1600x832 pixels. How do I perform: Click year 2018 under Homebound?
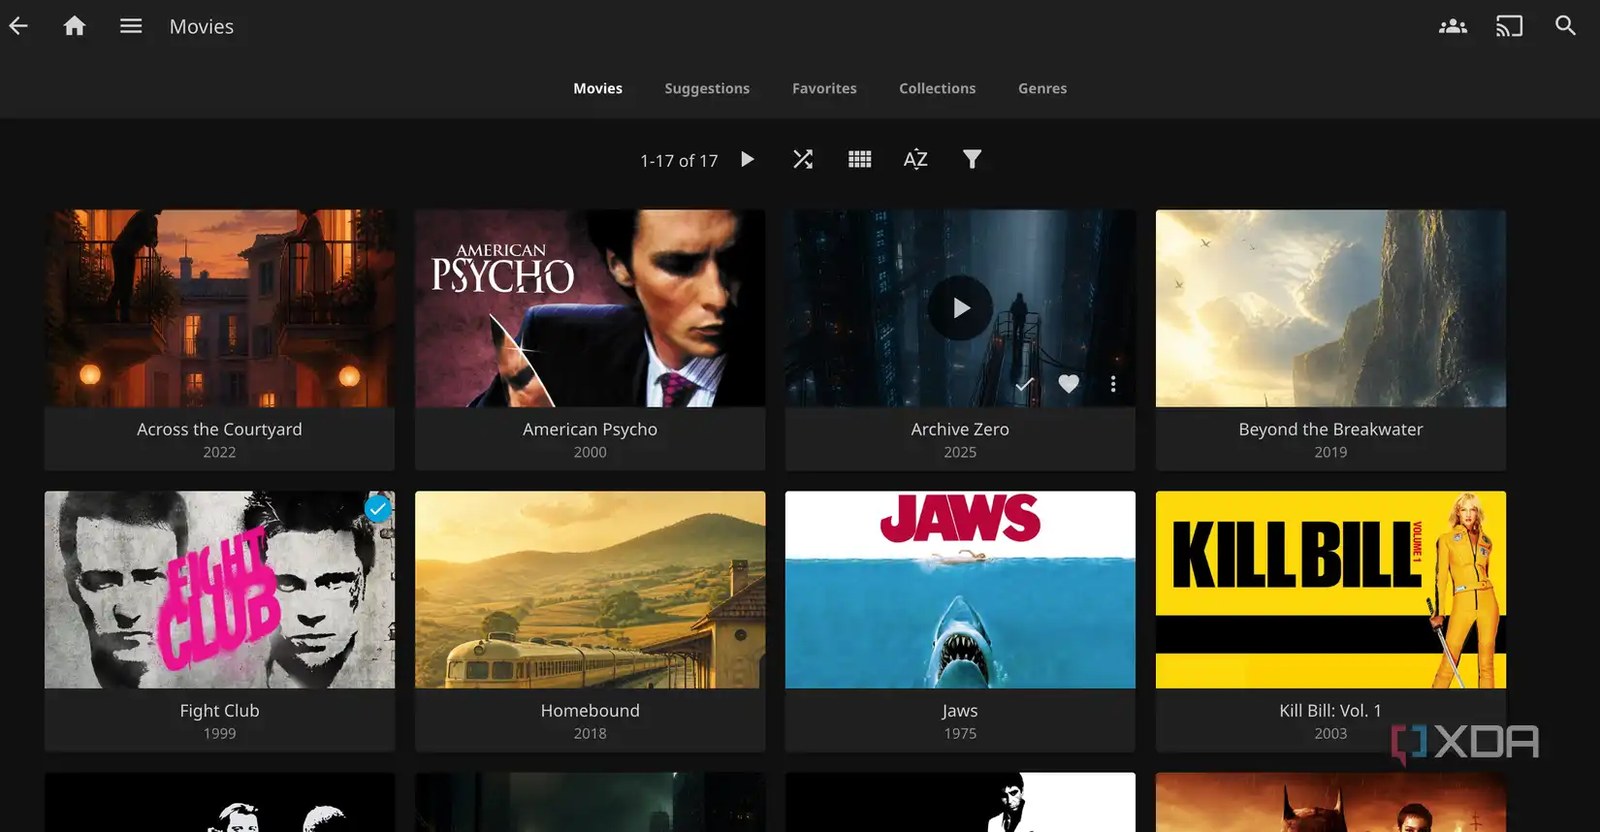(590, 733)
